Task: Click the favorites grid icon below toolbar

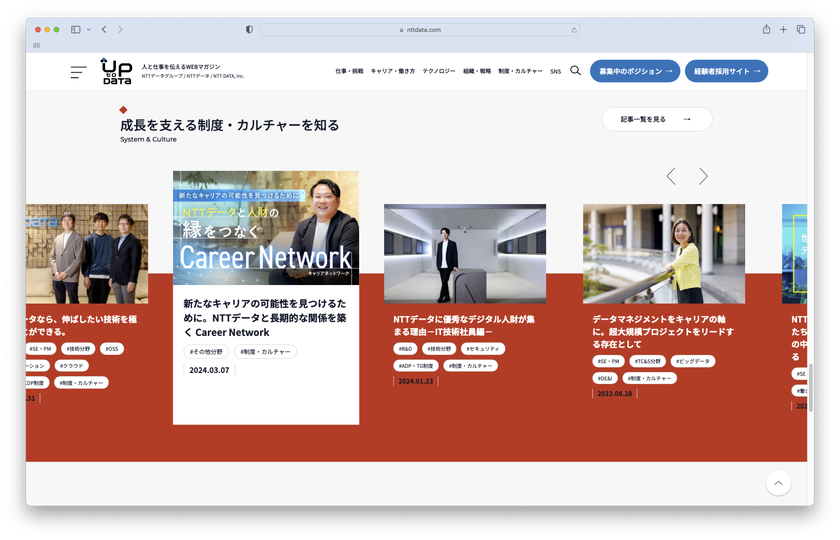Action: (x=36, y=45)
